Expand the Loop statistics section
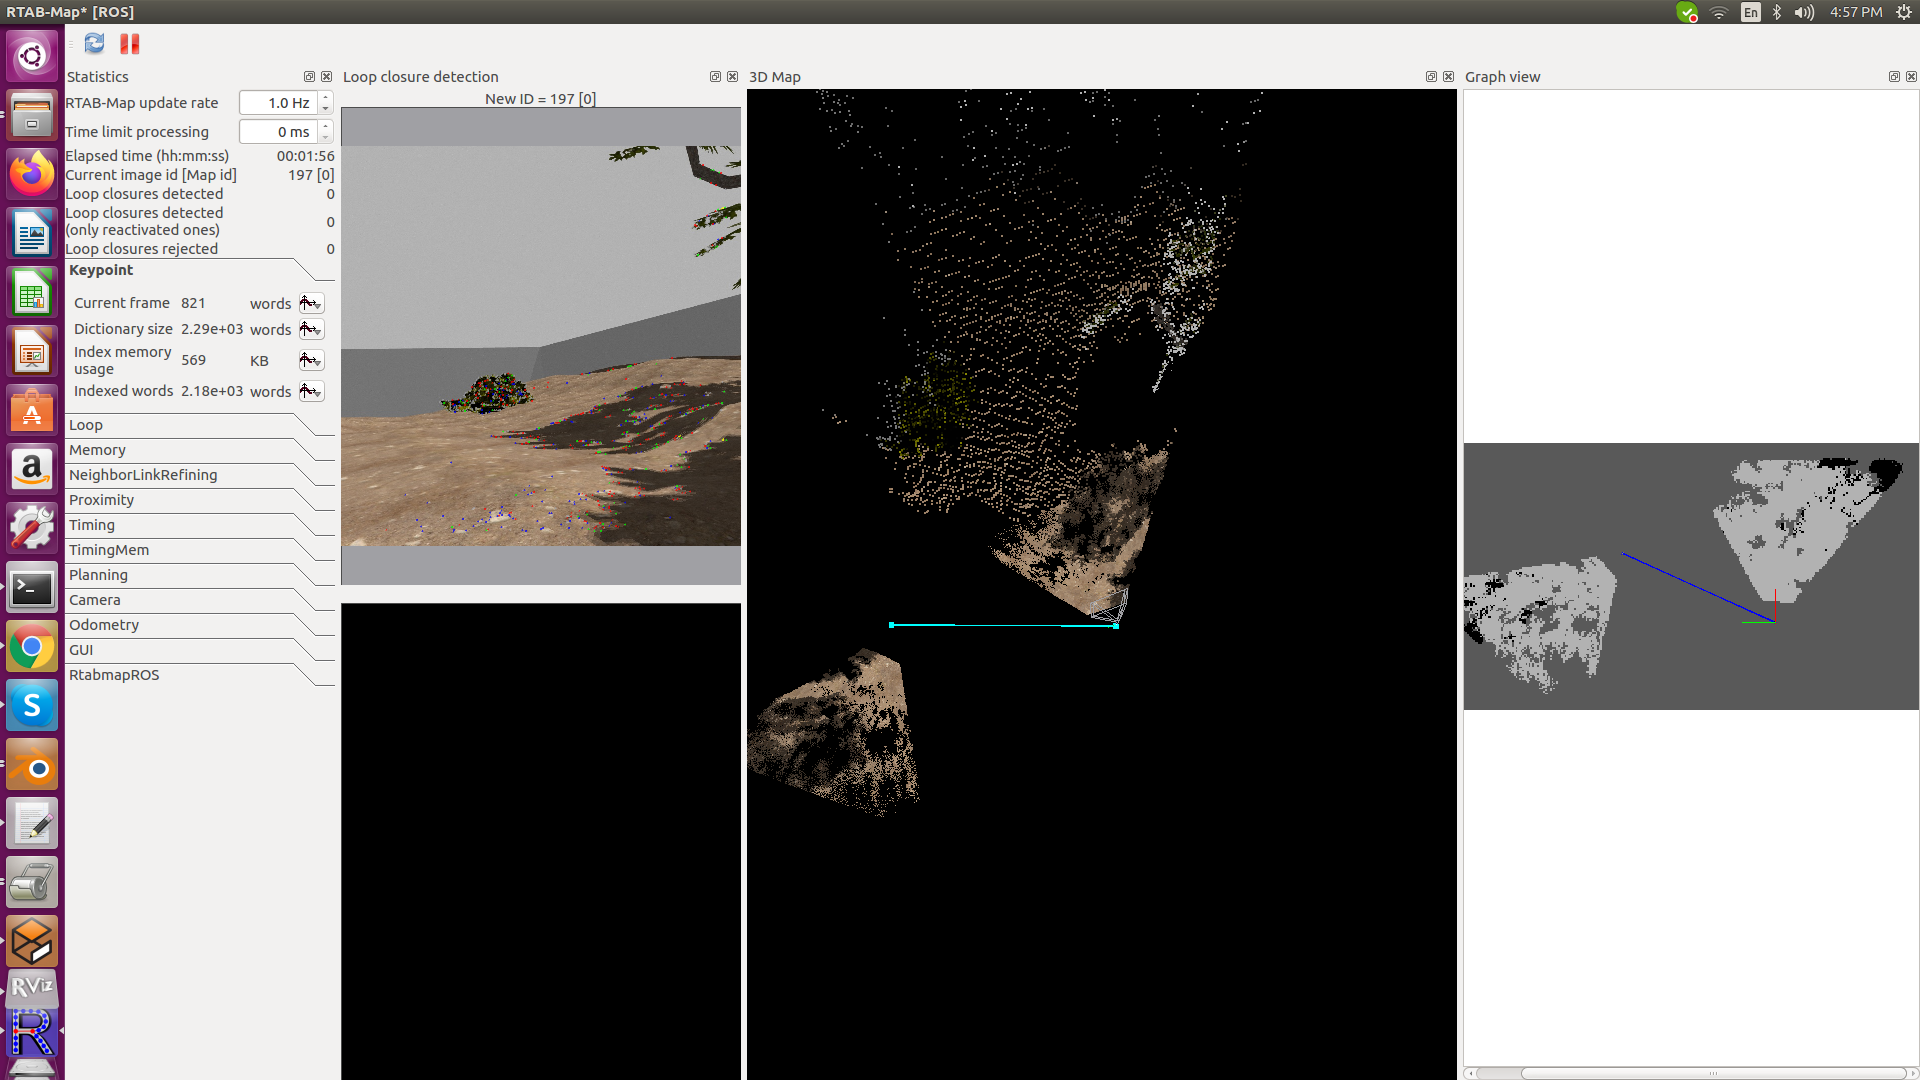 (86, 425)
